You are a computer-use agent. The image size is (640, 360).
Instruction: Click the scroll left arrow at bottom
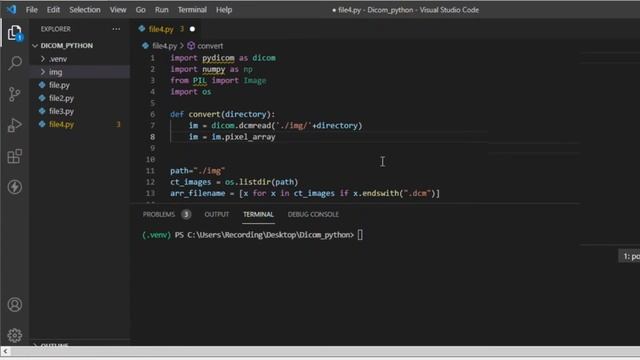pyautogui.click(x=5, y=351)
